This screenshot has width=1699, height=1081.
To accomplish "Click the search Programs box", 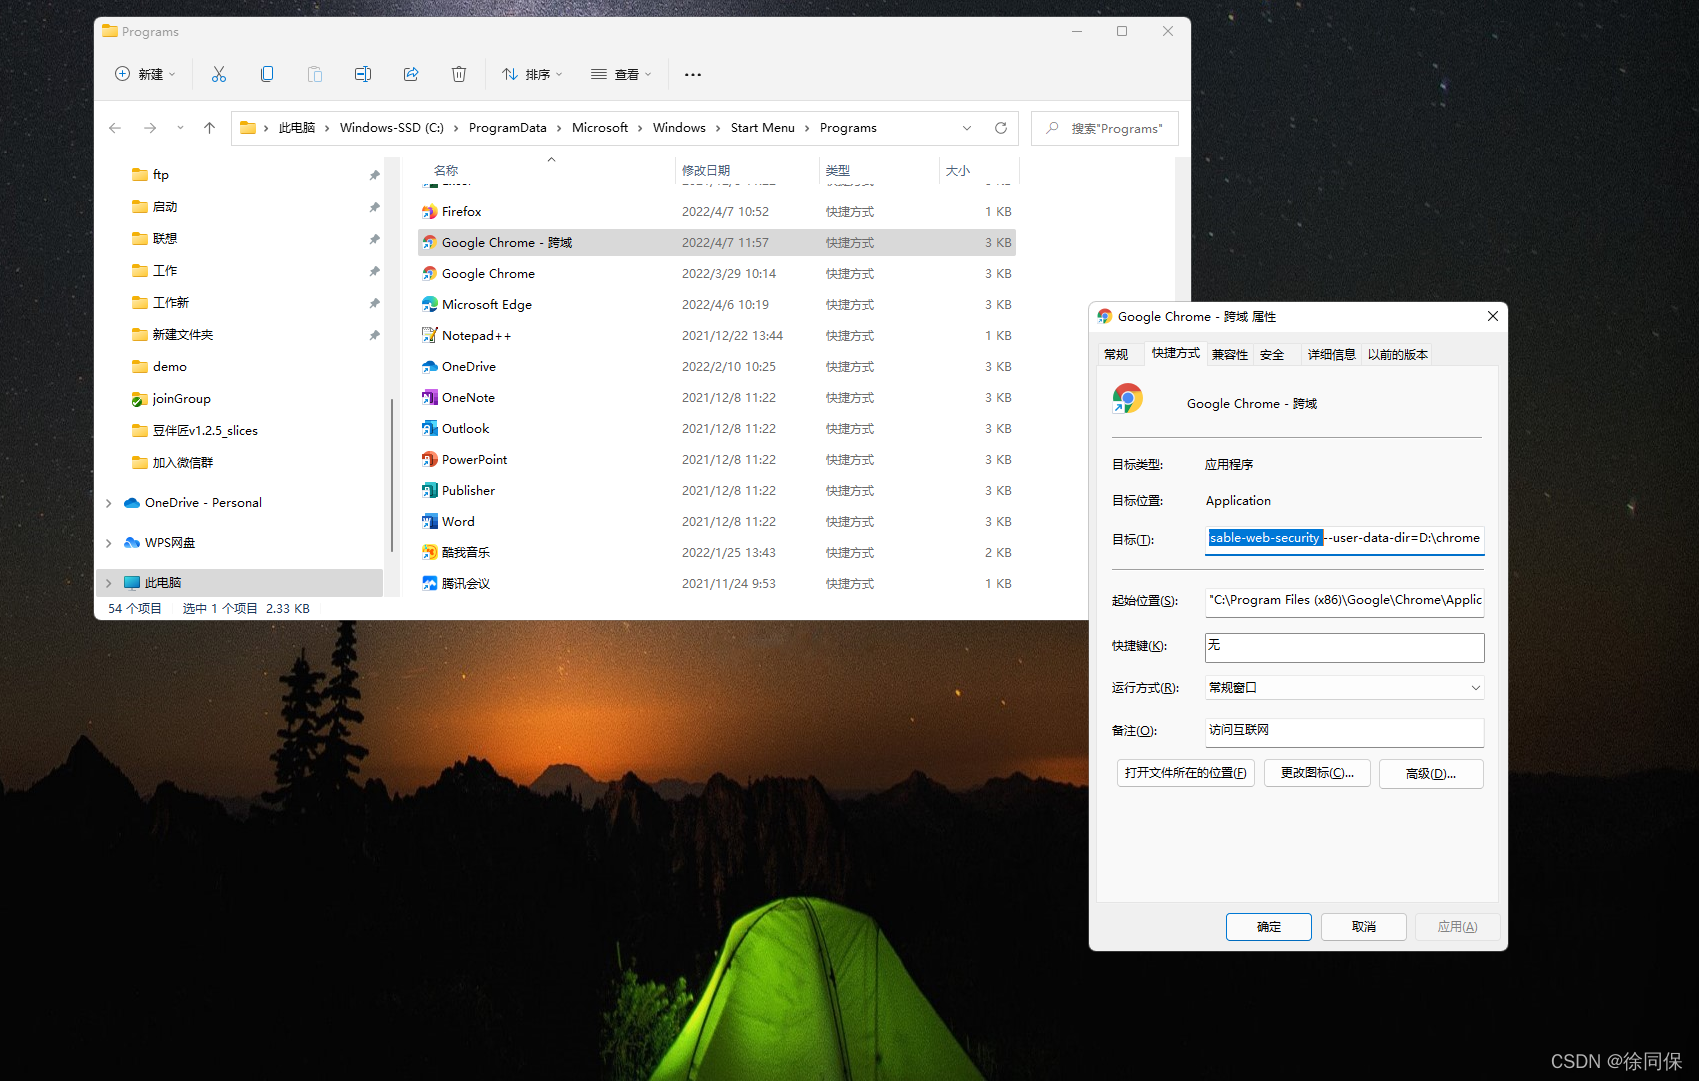I will coord(1105,128).
